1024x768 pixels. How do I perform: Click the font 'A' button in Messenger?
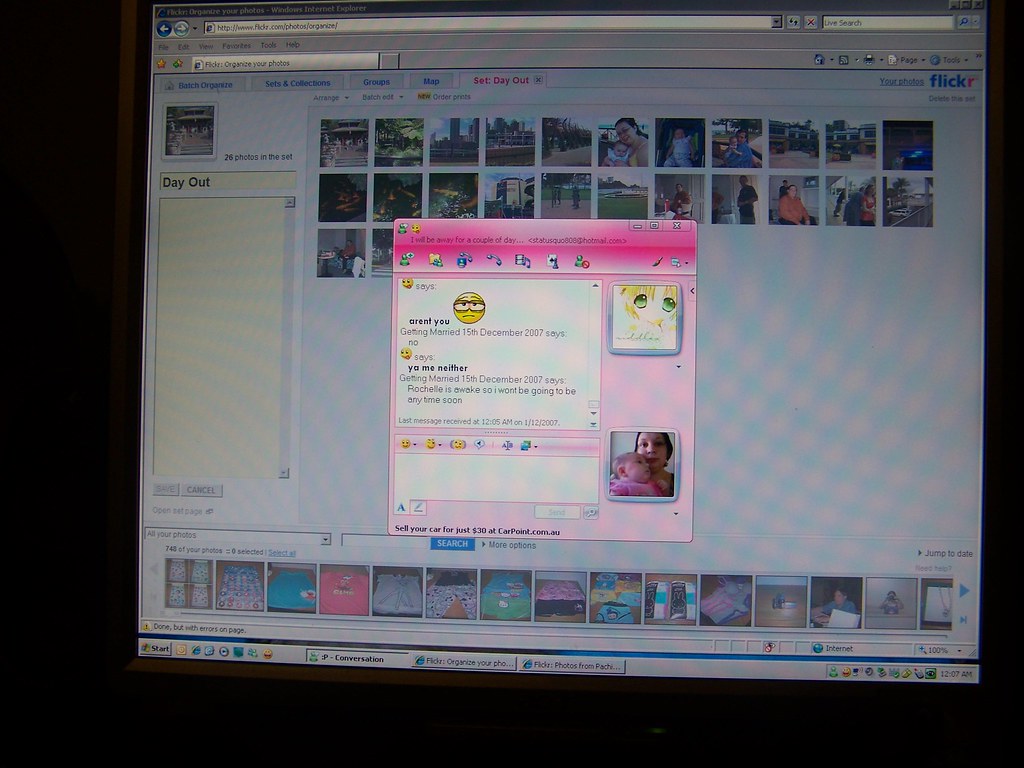click(x=401, y=507)
